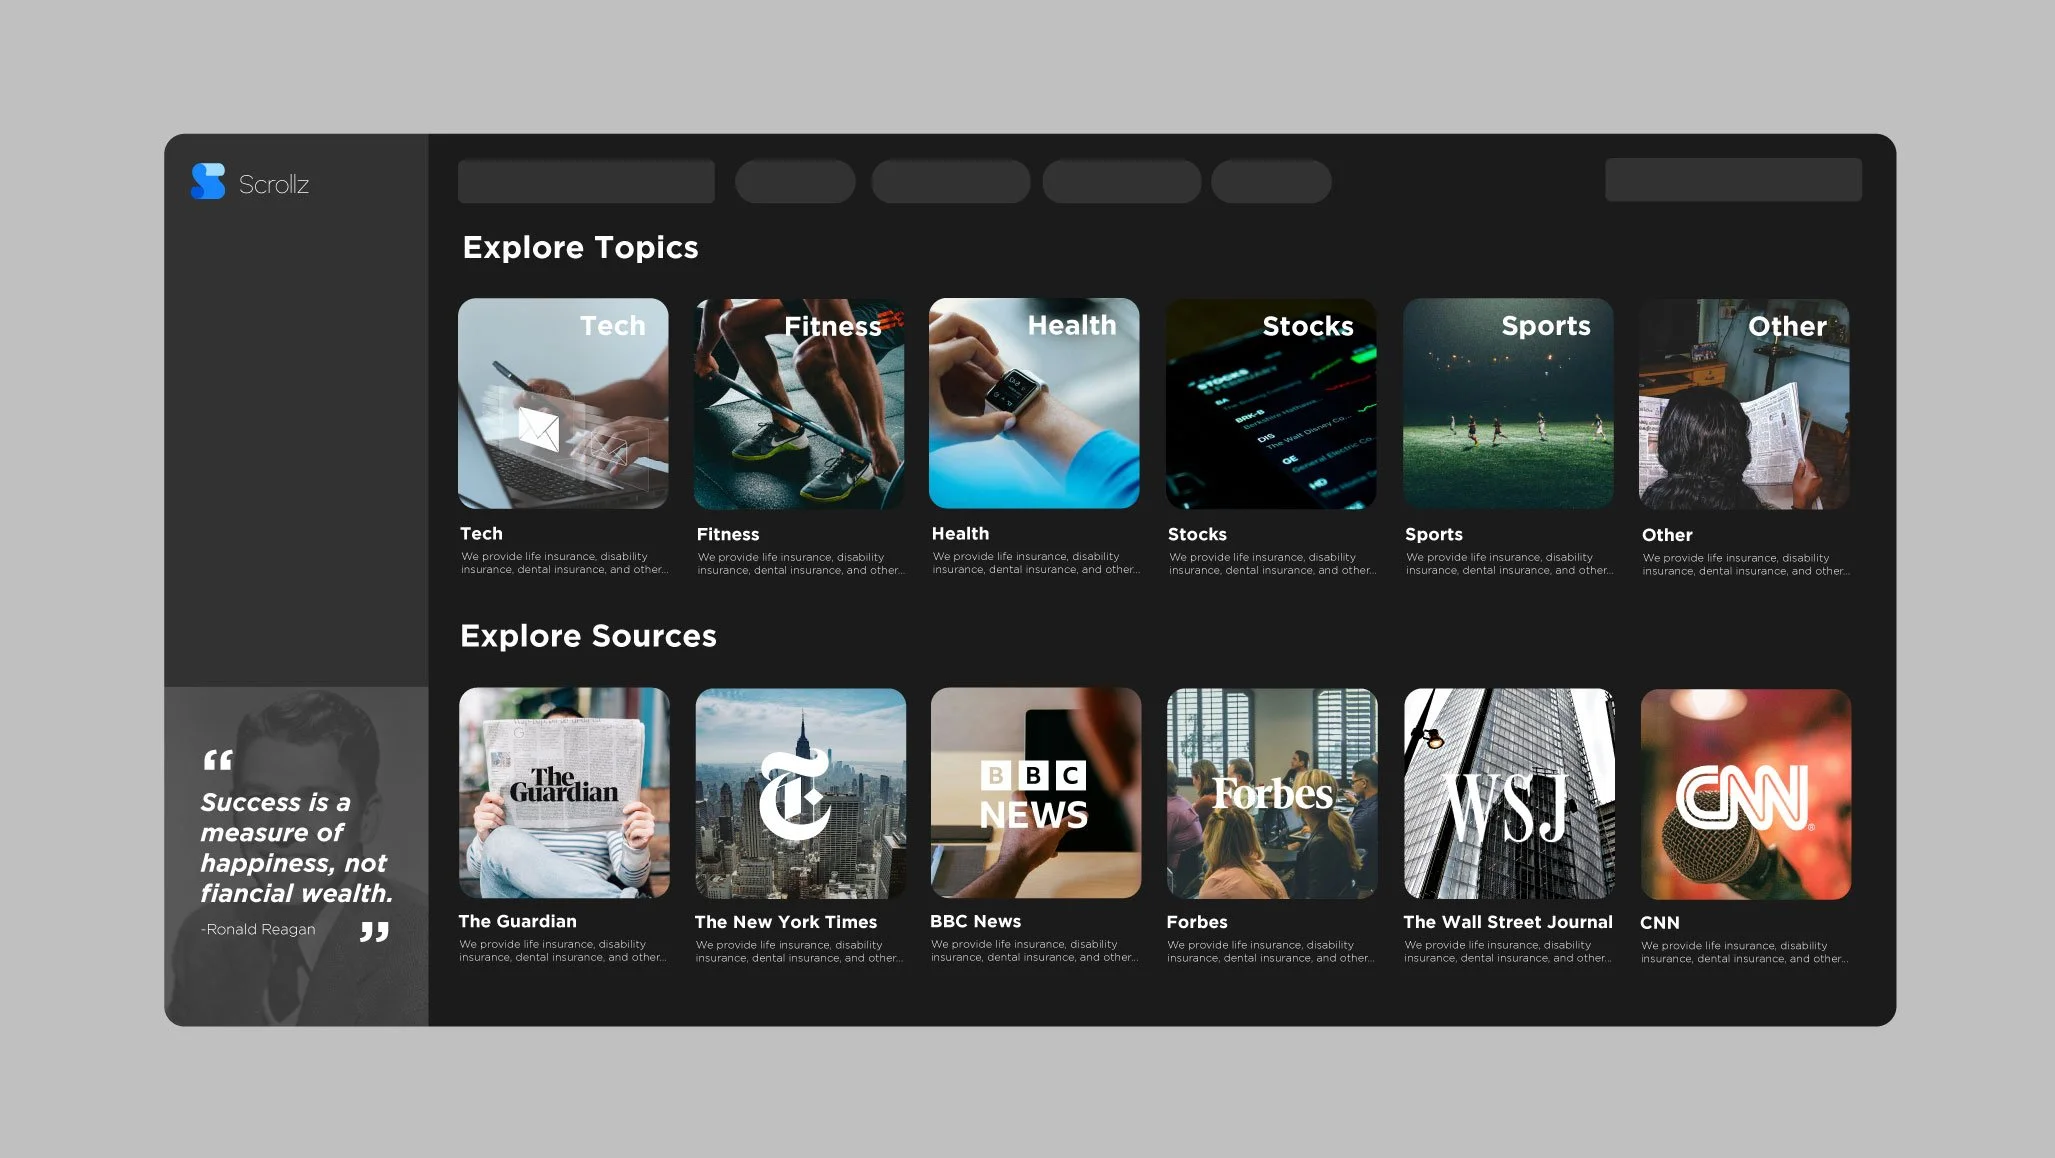Open The Guardian source card
The height and width of the screenshot is (1158, 2055).
pyautogui.click(x=564, y=792)
